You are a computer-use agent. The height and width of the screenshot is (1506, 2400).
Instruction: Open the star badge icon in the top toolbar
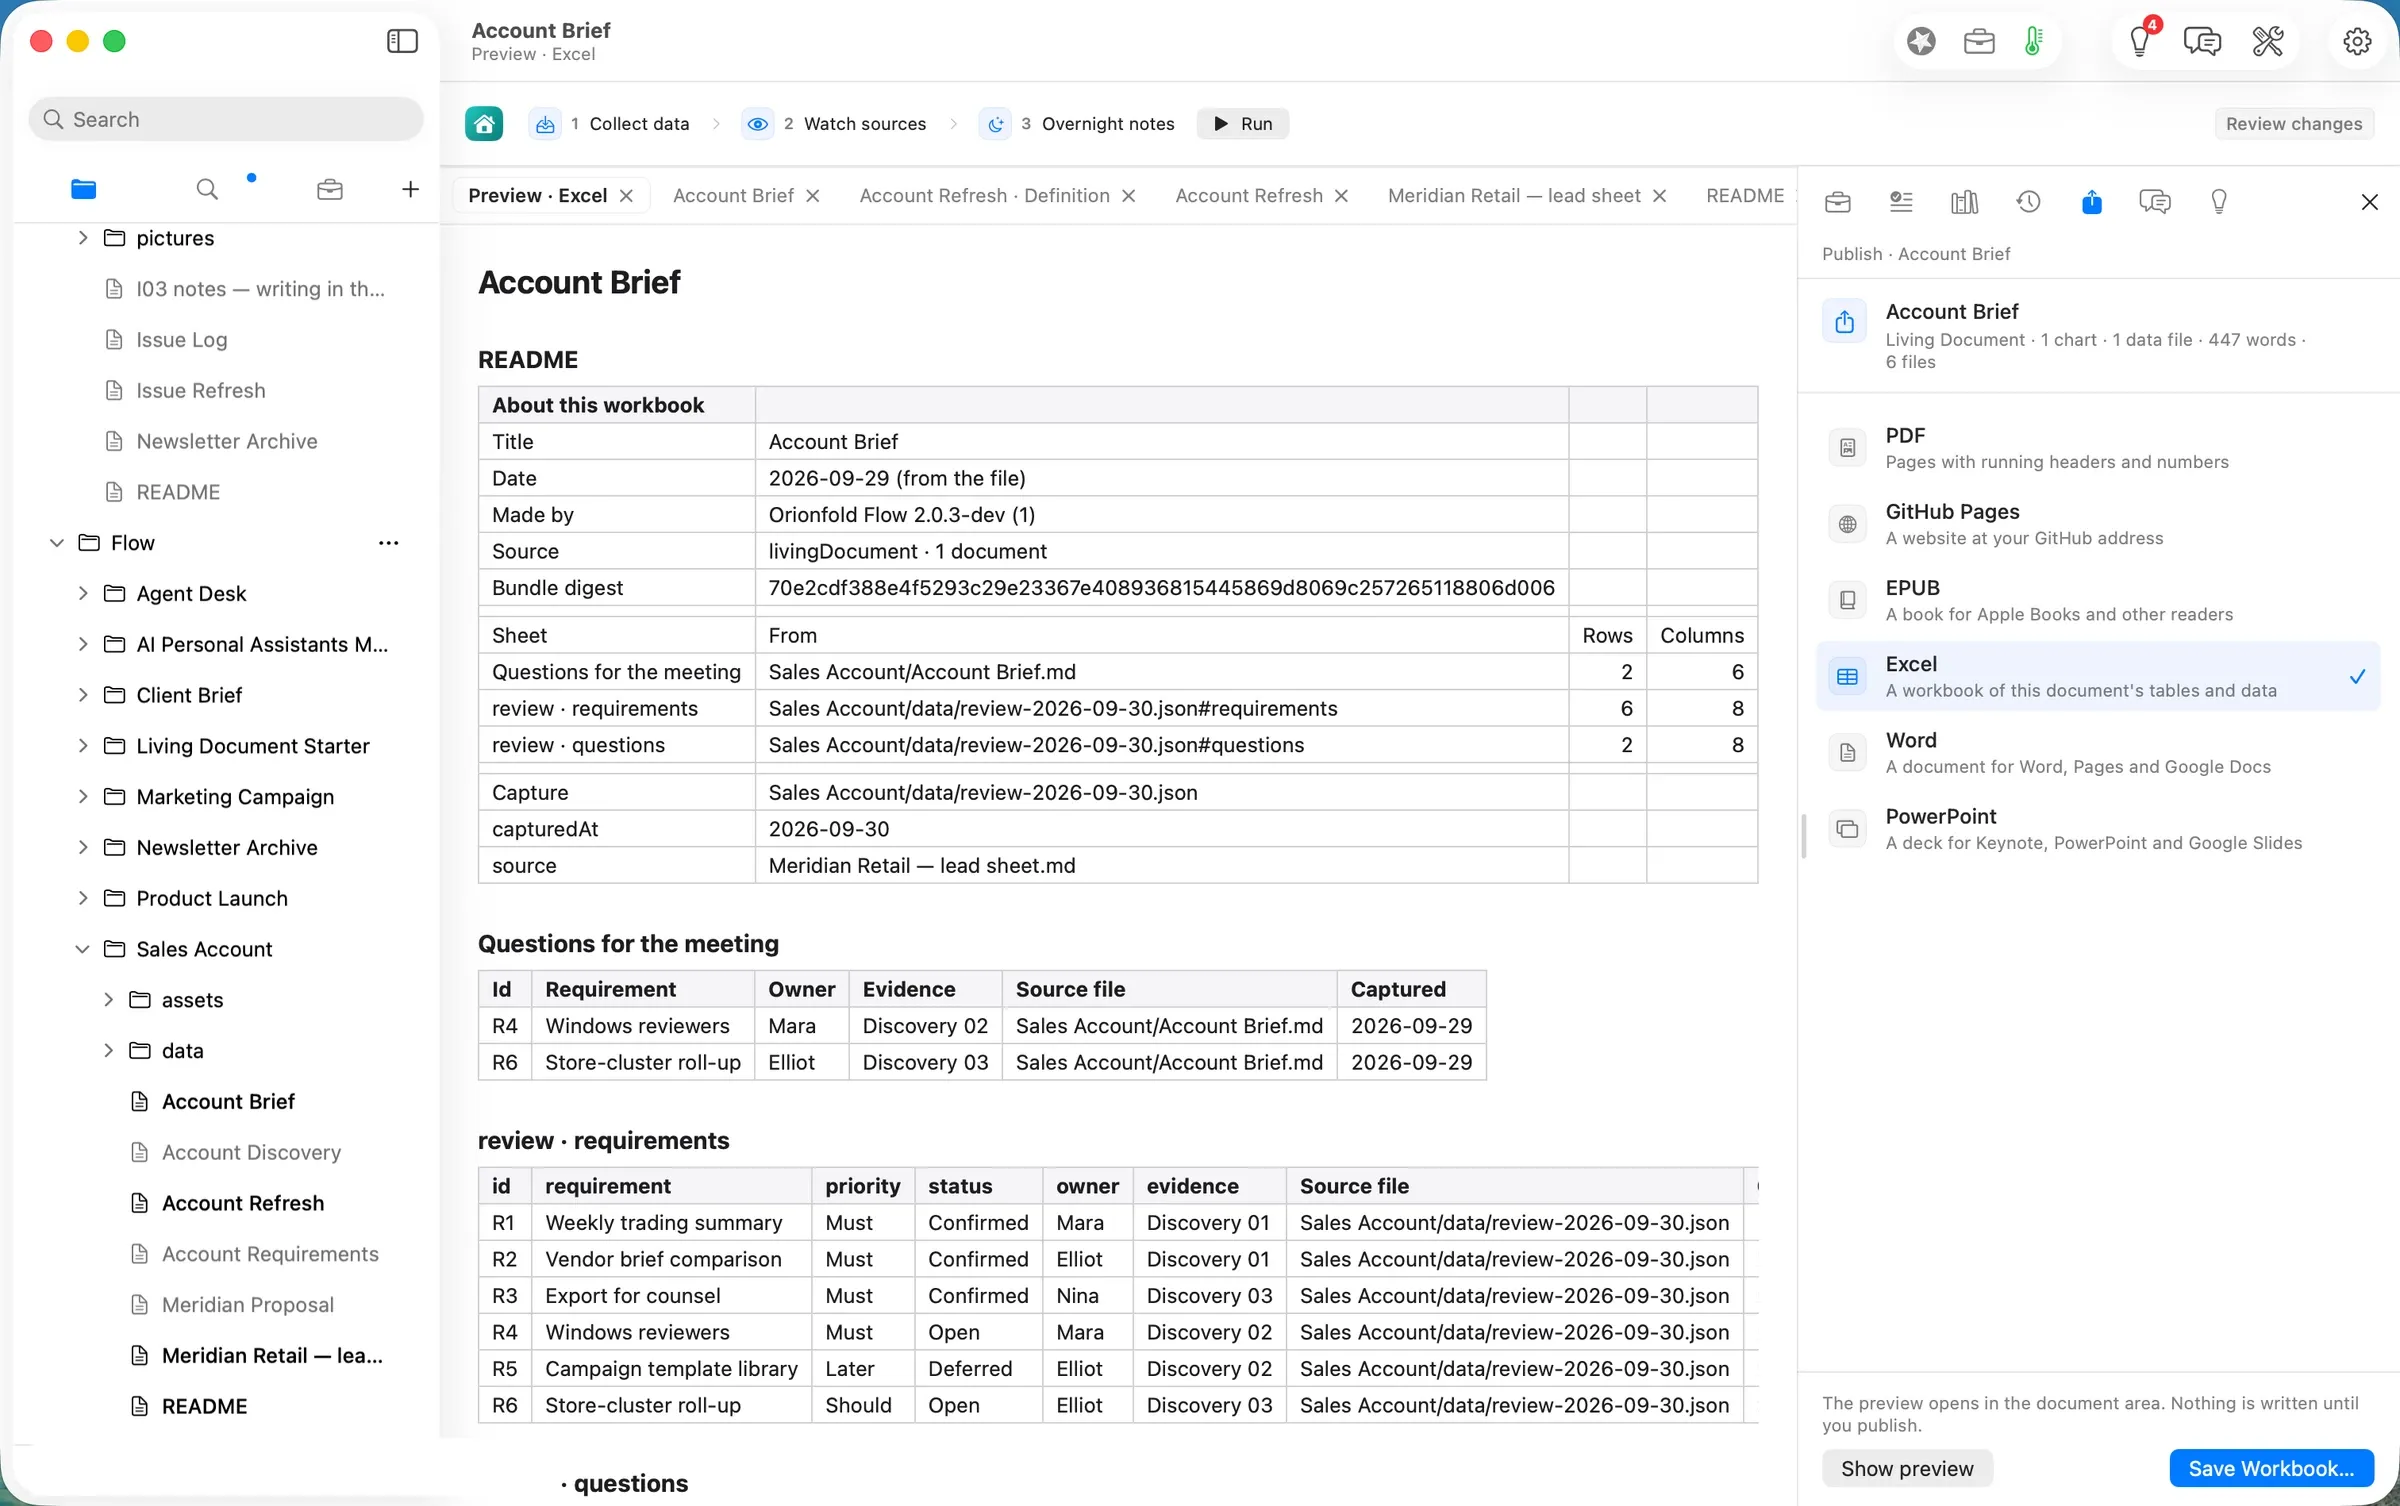1921,41
